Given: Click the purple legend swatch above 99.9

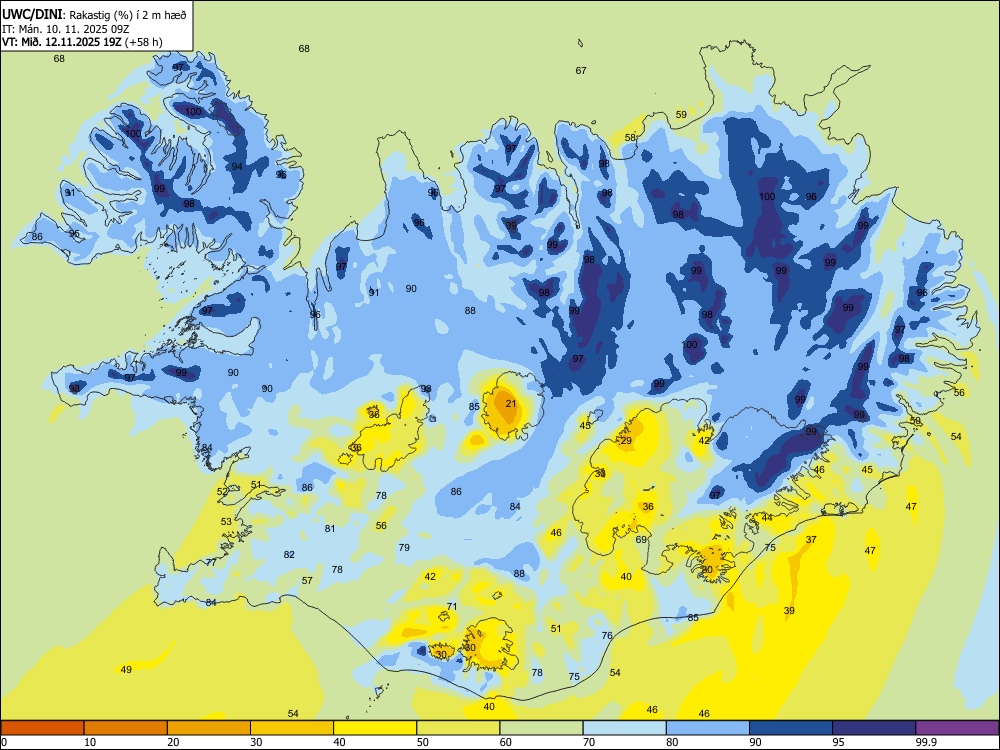Looking at the screenshot, I should [x=957, y=728].
